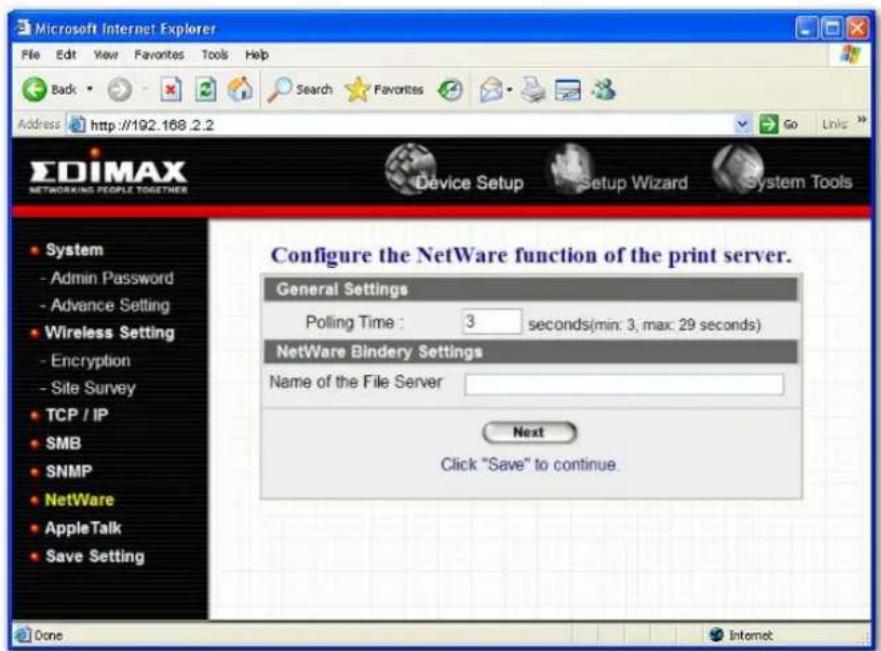Open TCP / IP settings

click(x=77, y=415)
